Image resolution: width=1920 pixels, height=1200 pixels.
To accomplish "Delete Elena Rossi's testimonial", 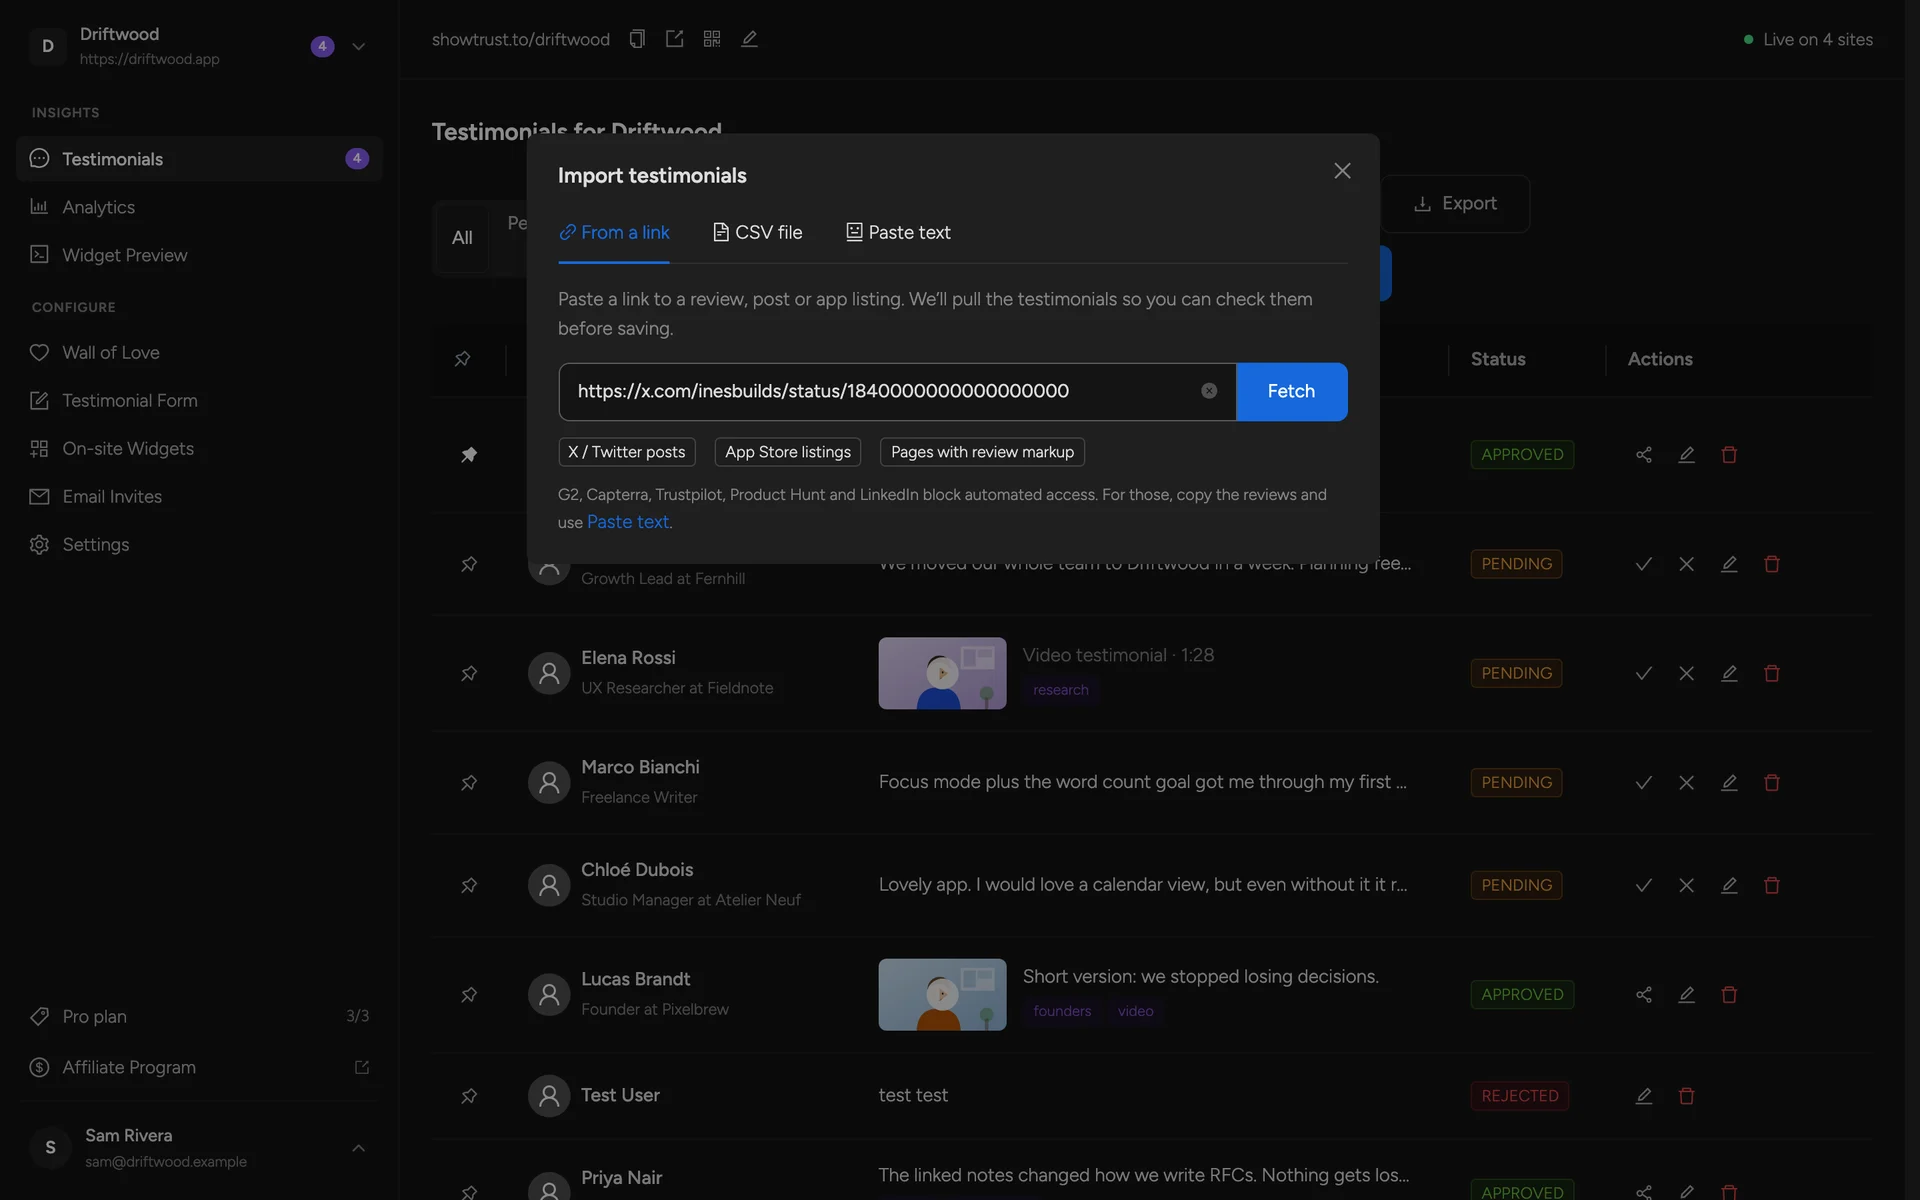I will pyautogui.click(x=1772, y=674).
